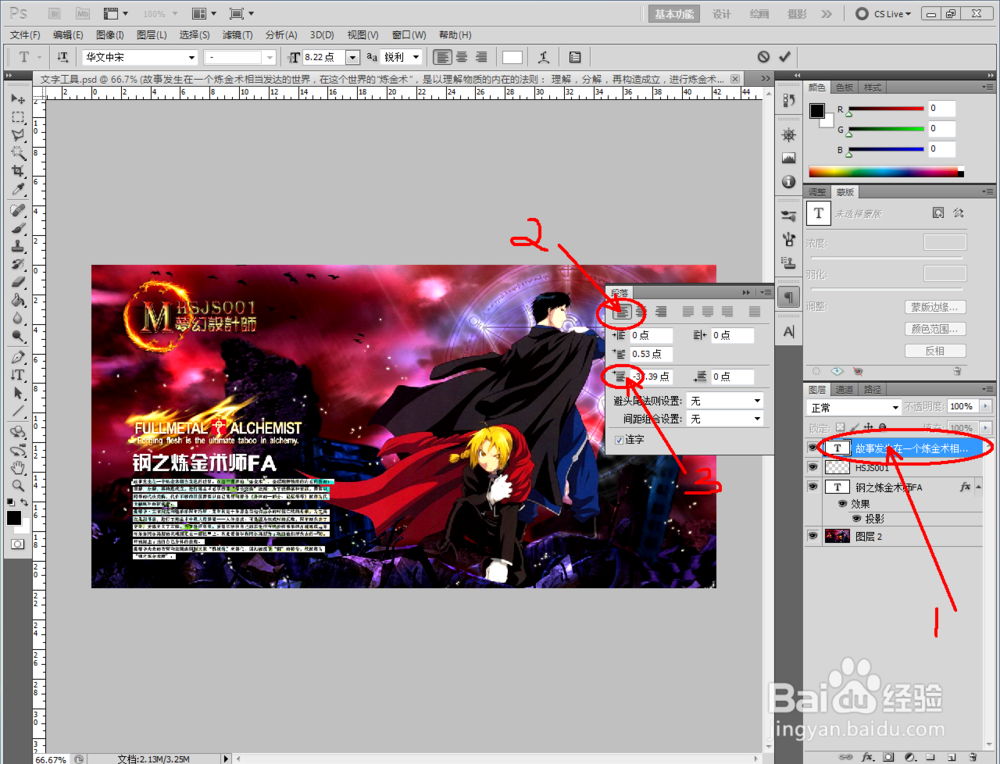
Task: Hide the HSJS001 layer
Action: [x=812, y=467]
